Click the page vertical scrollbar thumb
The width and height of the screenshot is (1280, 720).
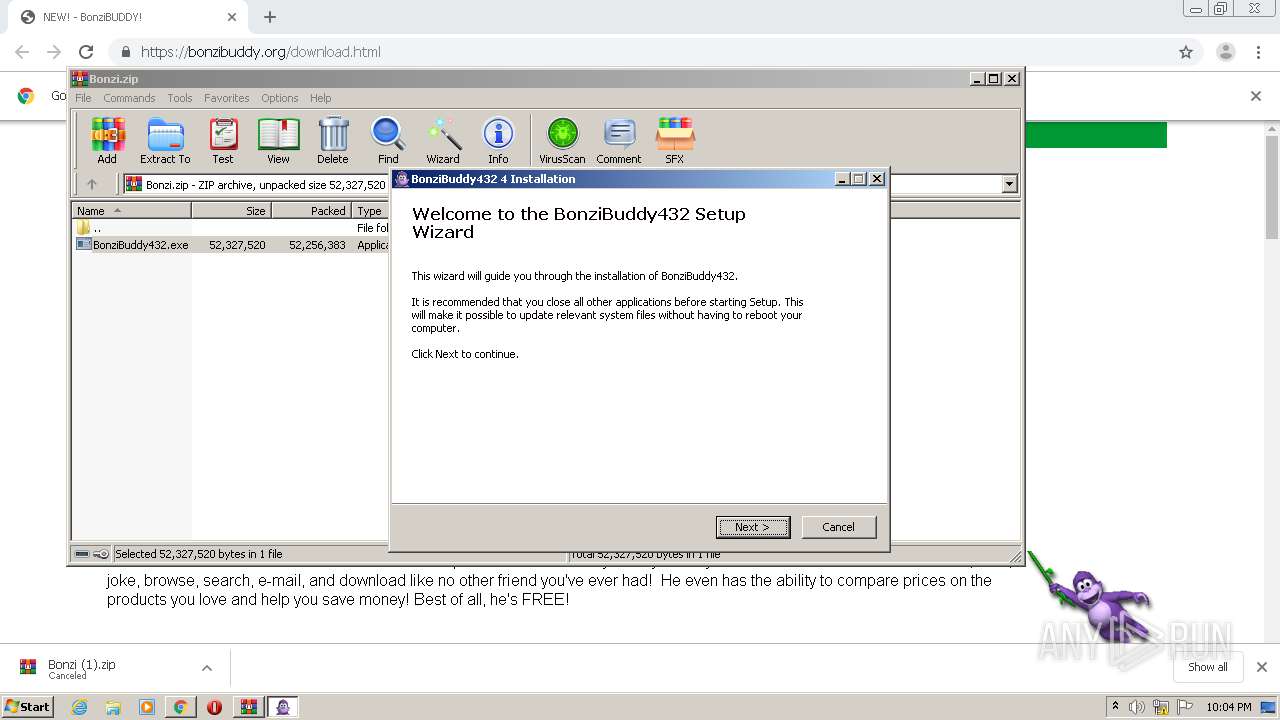click(x=1272, y=187)
